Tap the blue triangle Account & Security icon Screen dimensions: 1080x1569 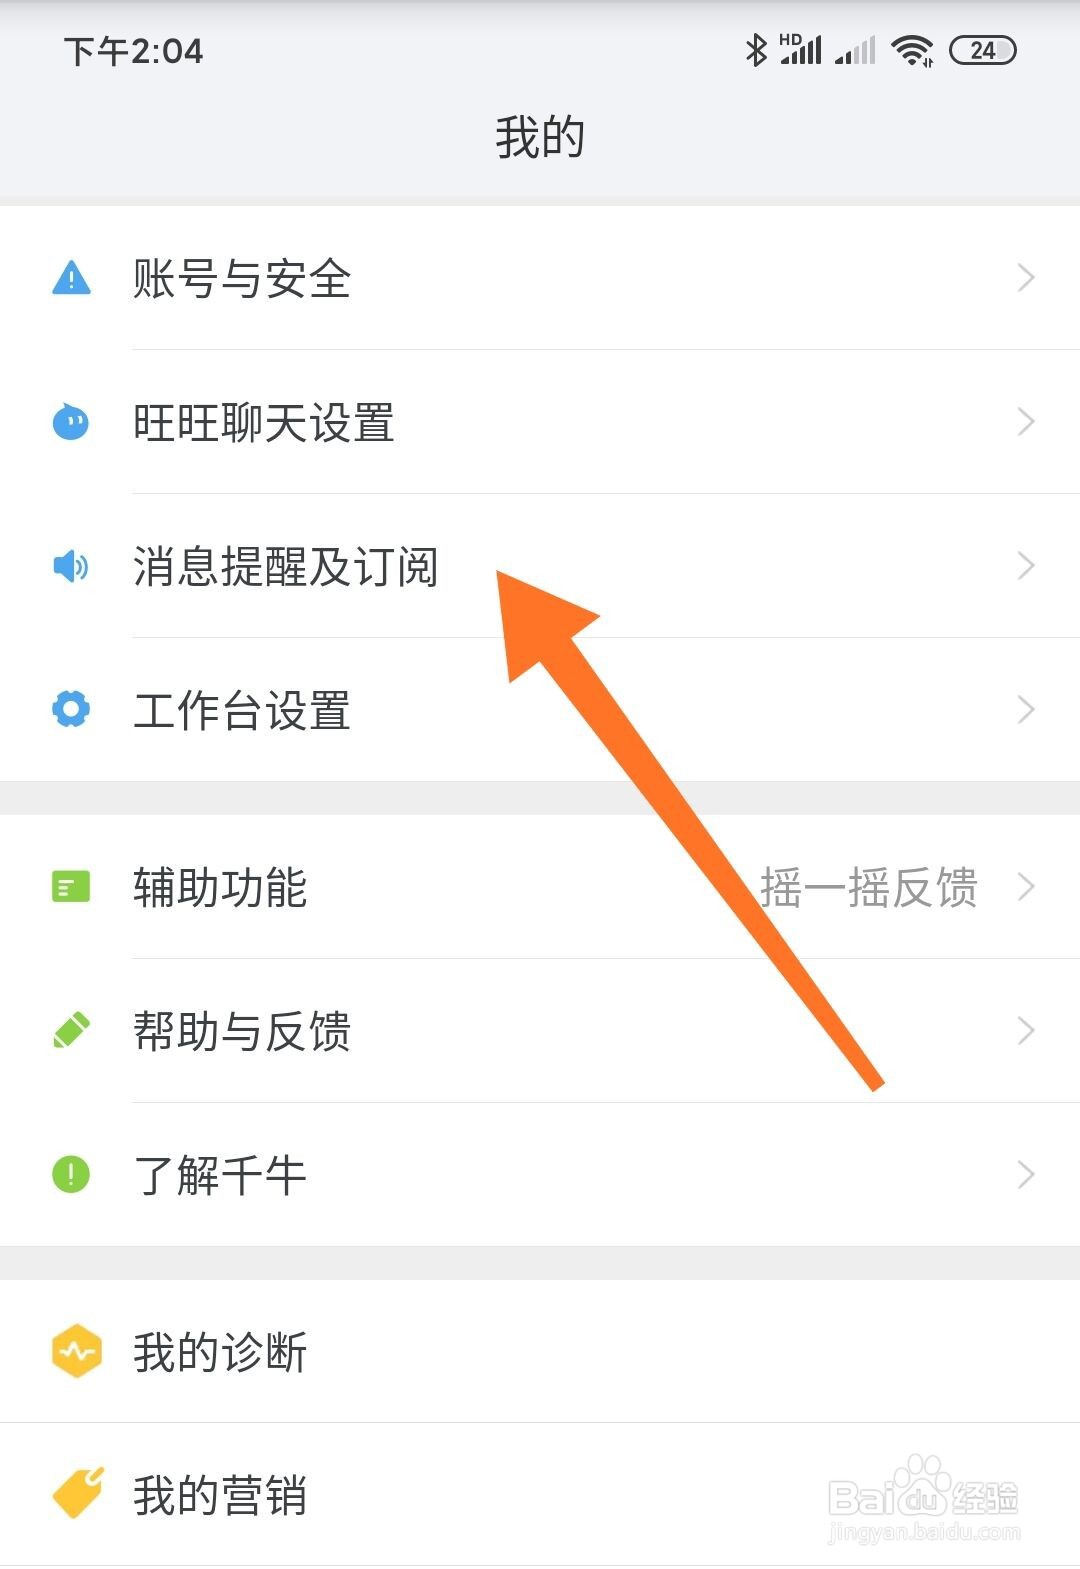pyautogui.click(x=71, y=278)
